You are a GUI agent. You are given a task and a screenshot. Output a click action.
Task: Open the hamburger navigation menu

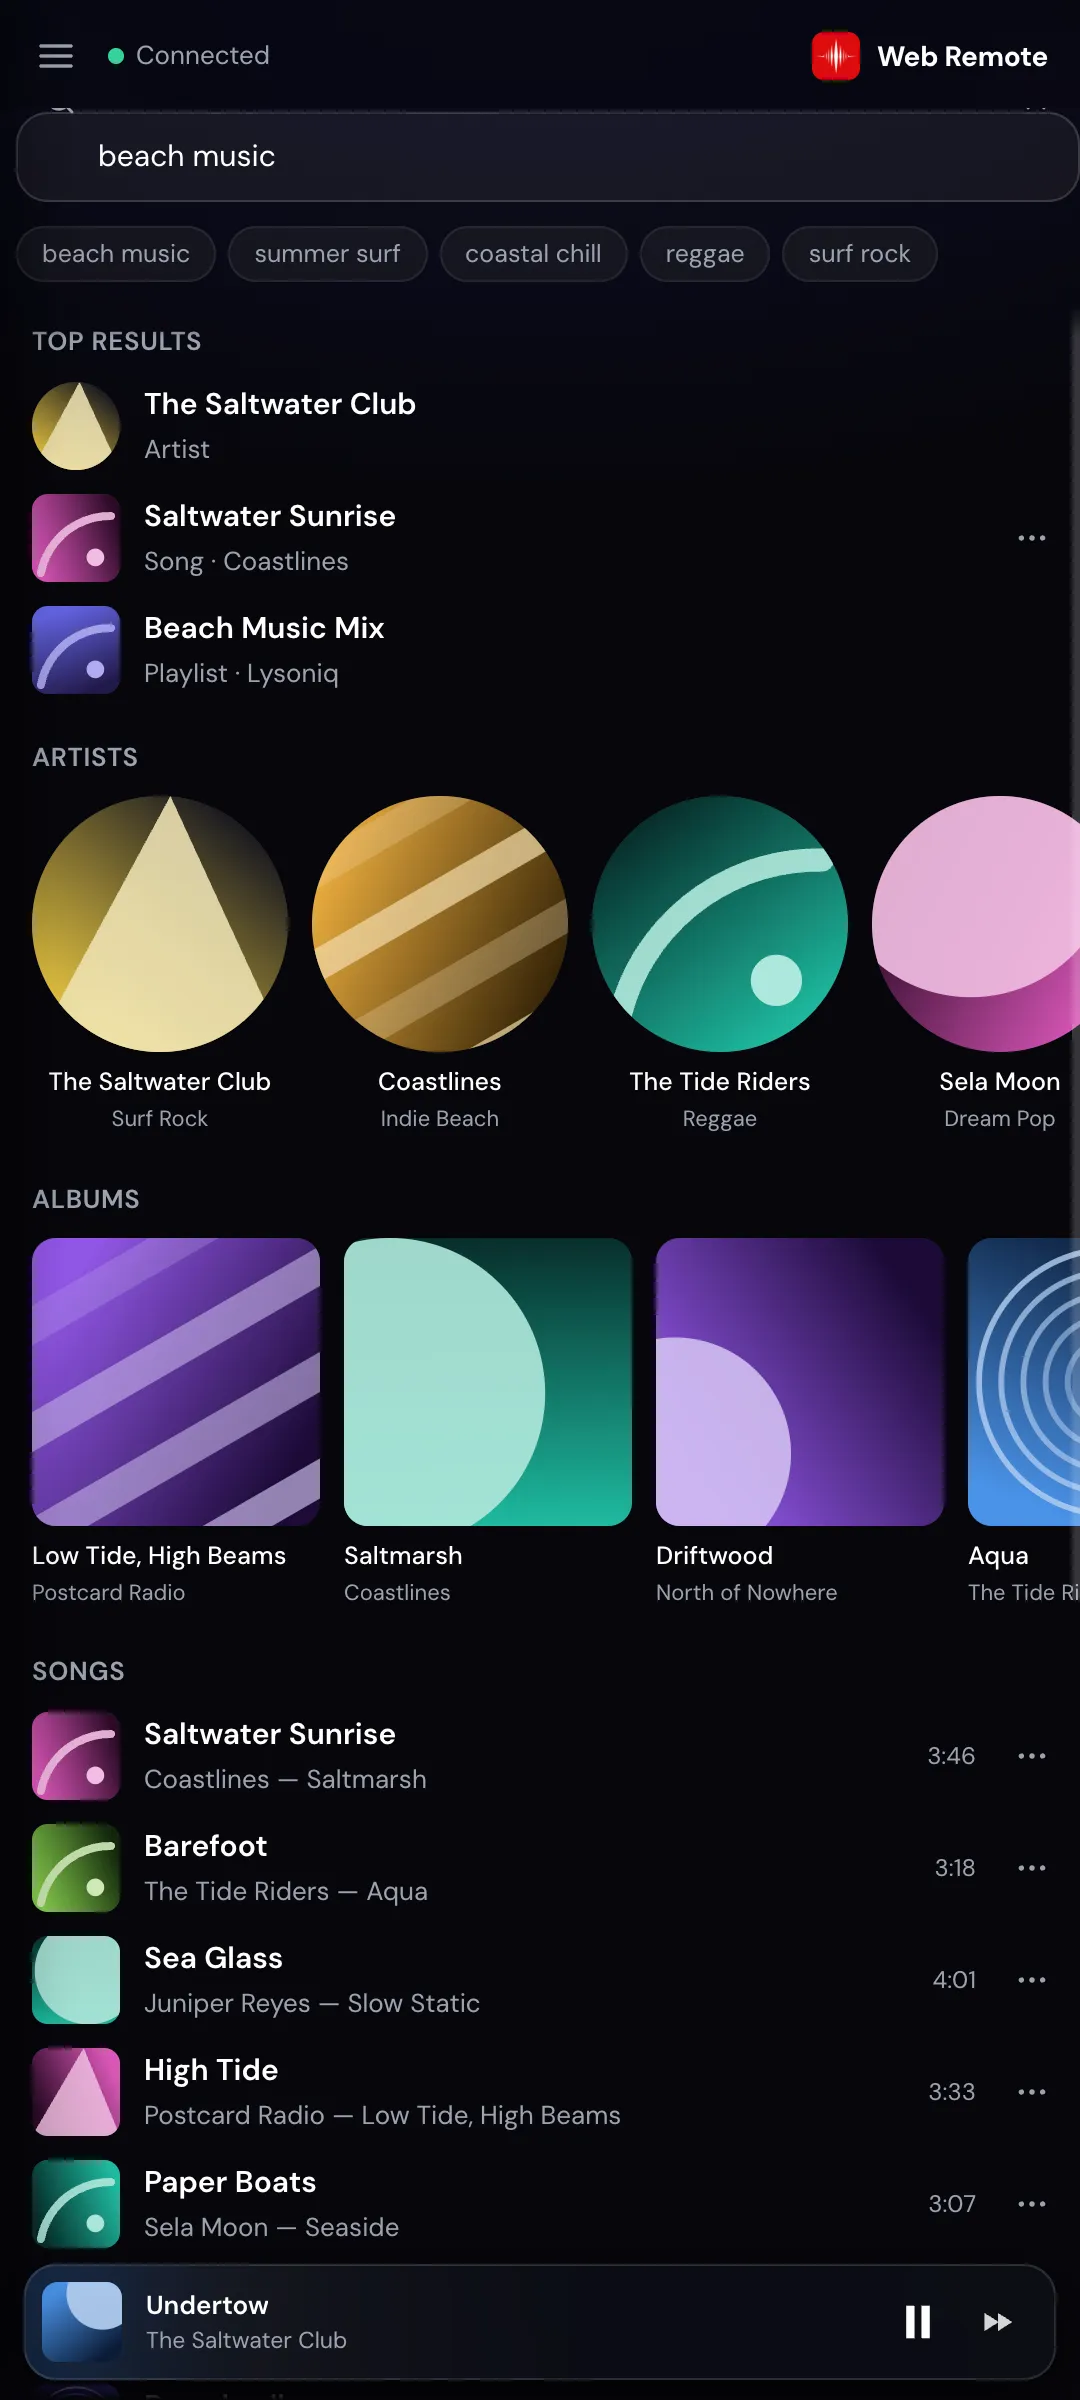56,56
